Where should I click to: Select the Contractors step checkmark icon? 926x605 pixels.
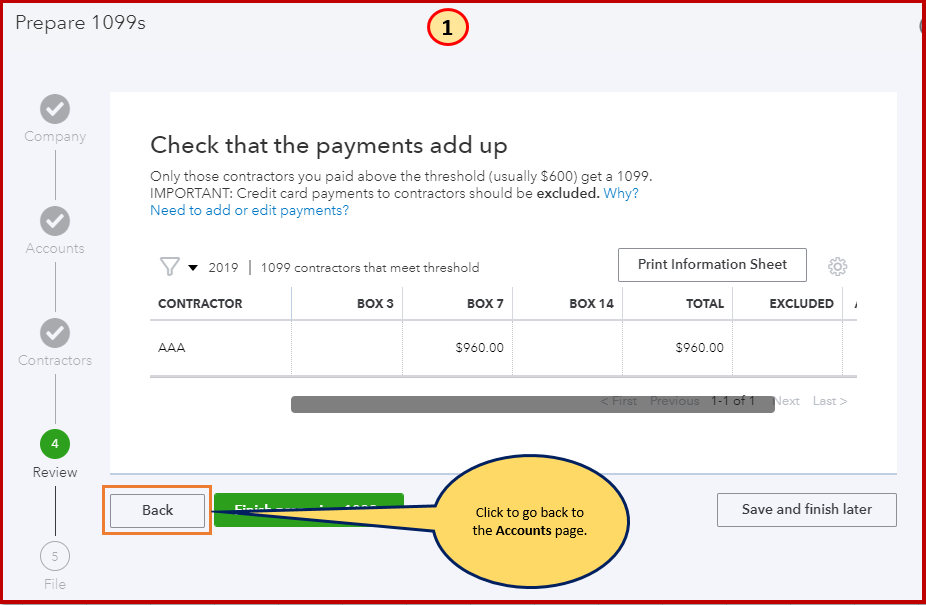55,333
